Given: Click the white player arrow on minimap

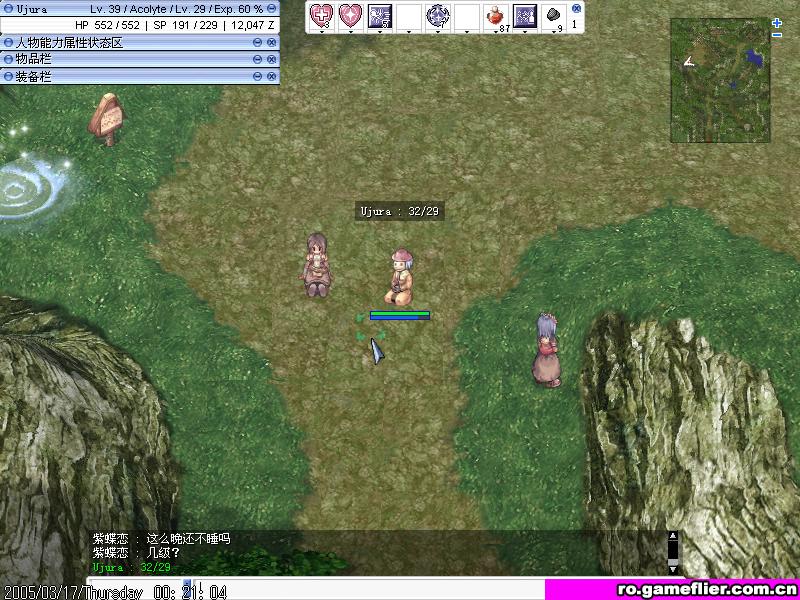Looking at the screenshot, I should point(689,62).
